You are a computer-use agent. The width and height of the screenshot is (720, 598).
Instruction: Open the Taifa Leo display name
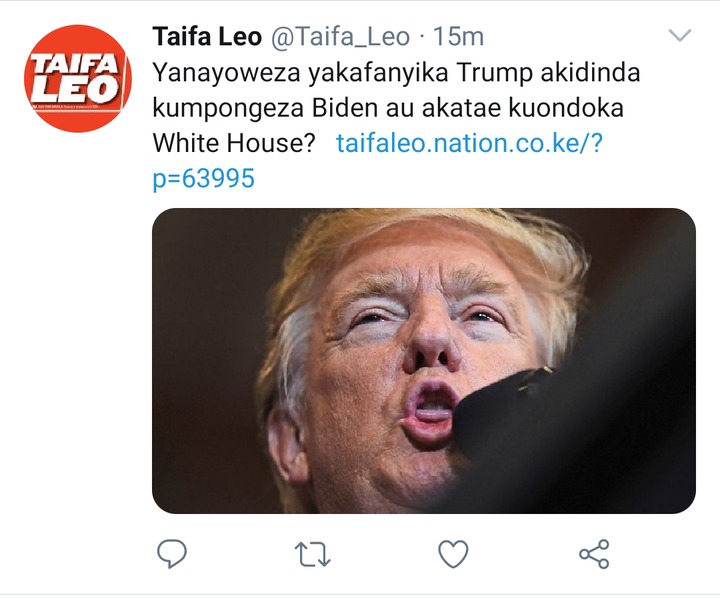coord(207,37)
